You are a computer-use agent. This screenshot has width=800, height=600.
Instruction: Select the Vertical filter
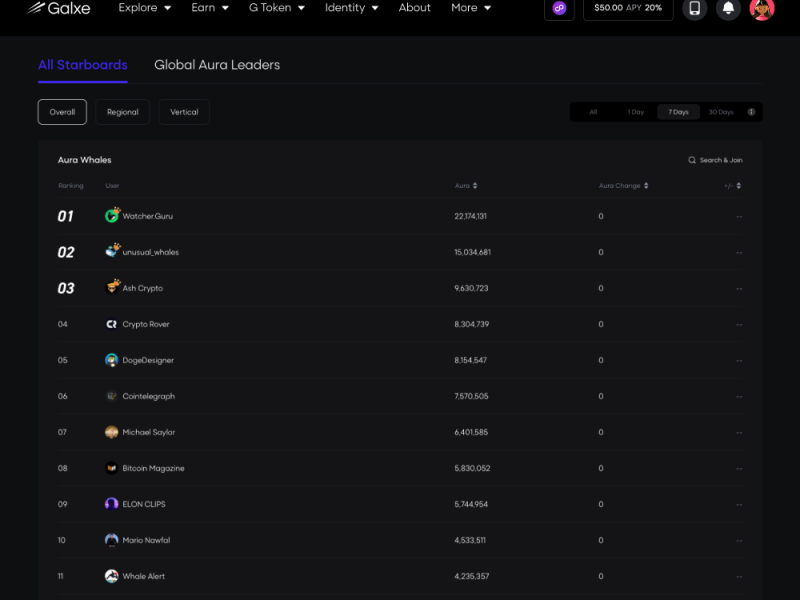pyautogui.click(x=184, y=112)
